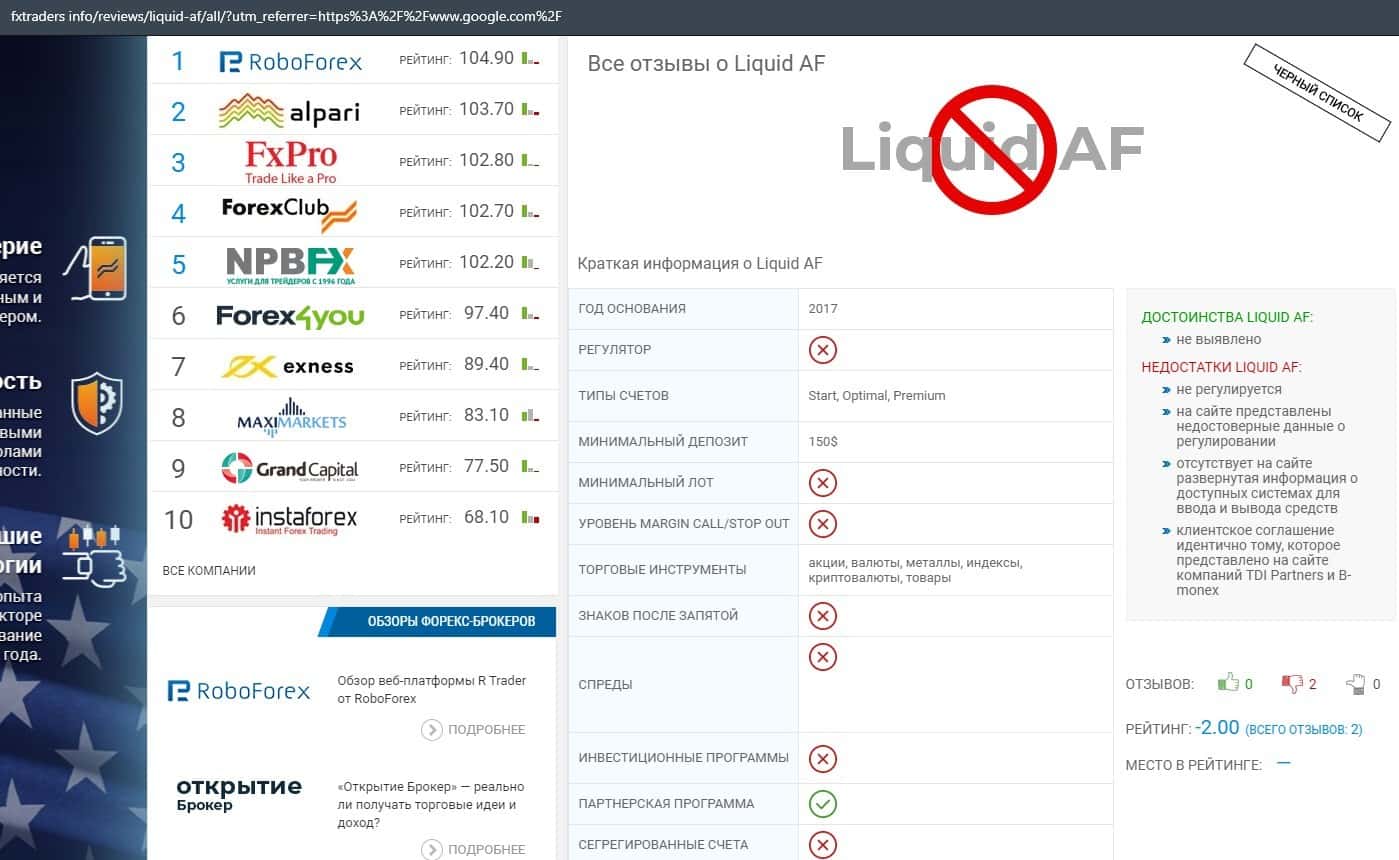This screenshot has width=1399, height=860.
Task: Open the Exness broker logo
Action: 287,366
